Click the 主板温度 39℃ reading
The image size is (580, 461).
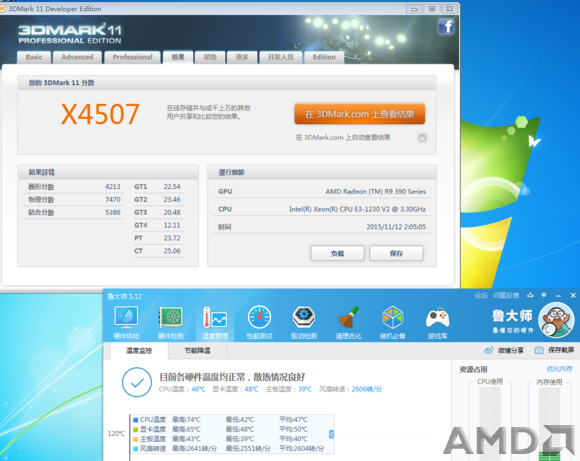[x=289, y=389]
